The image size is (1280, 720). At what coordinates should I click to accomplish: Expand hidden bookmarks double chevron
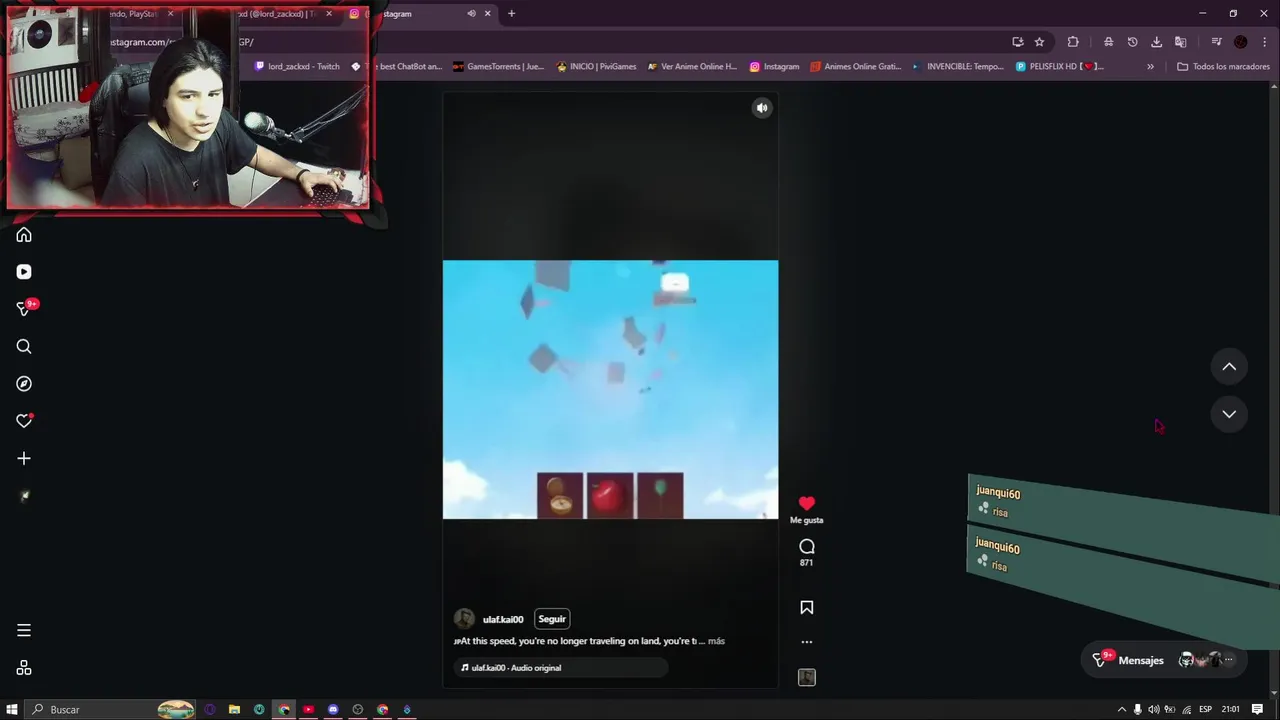coord(1150,67)
